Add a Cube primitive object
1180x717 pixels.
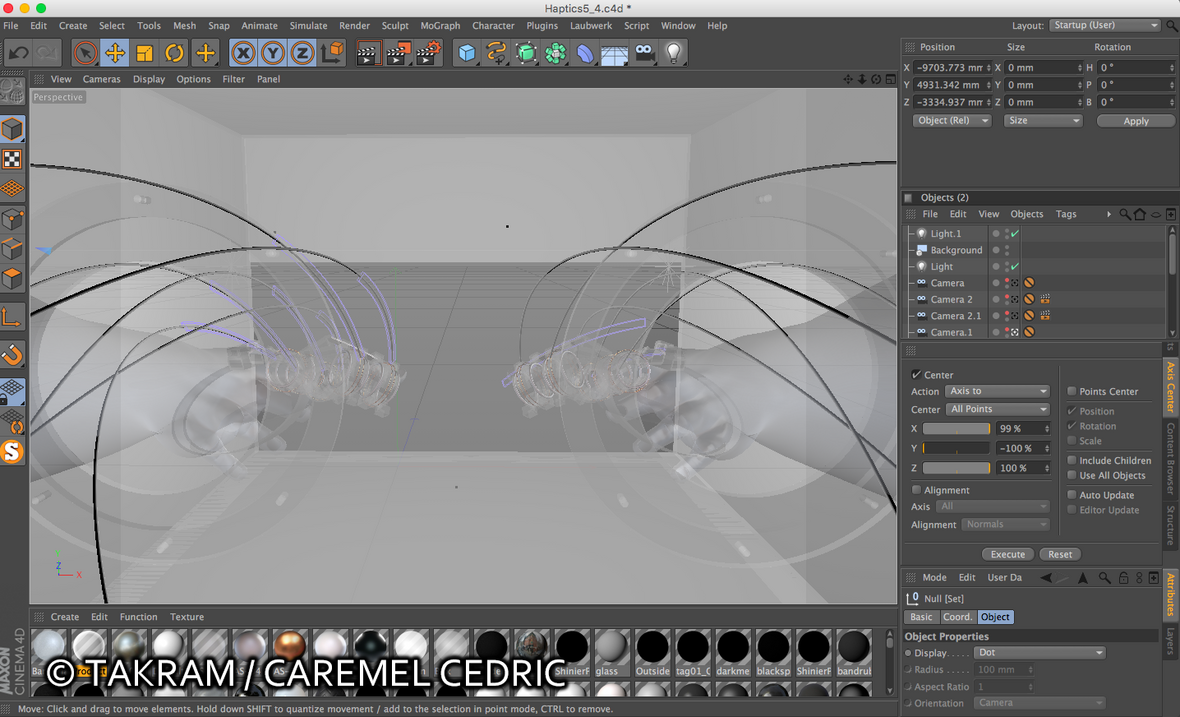point(467,53)
